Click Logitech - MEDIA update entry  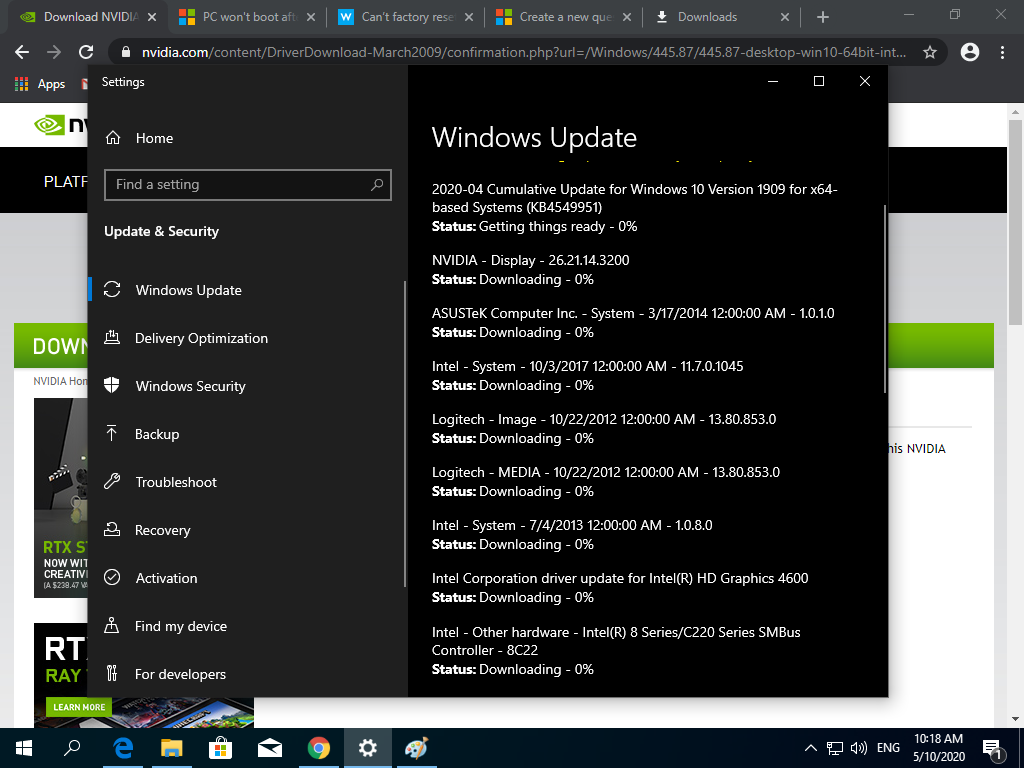click(605, 472)
